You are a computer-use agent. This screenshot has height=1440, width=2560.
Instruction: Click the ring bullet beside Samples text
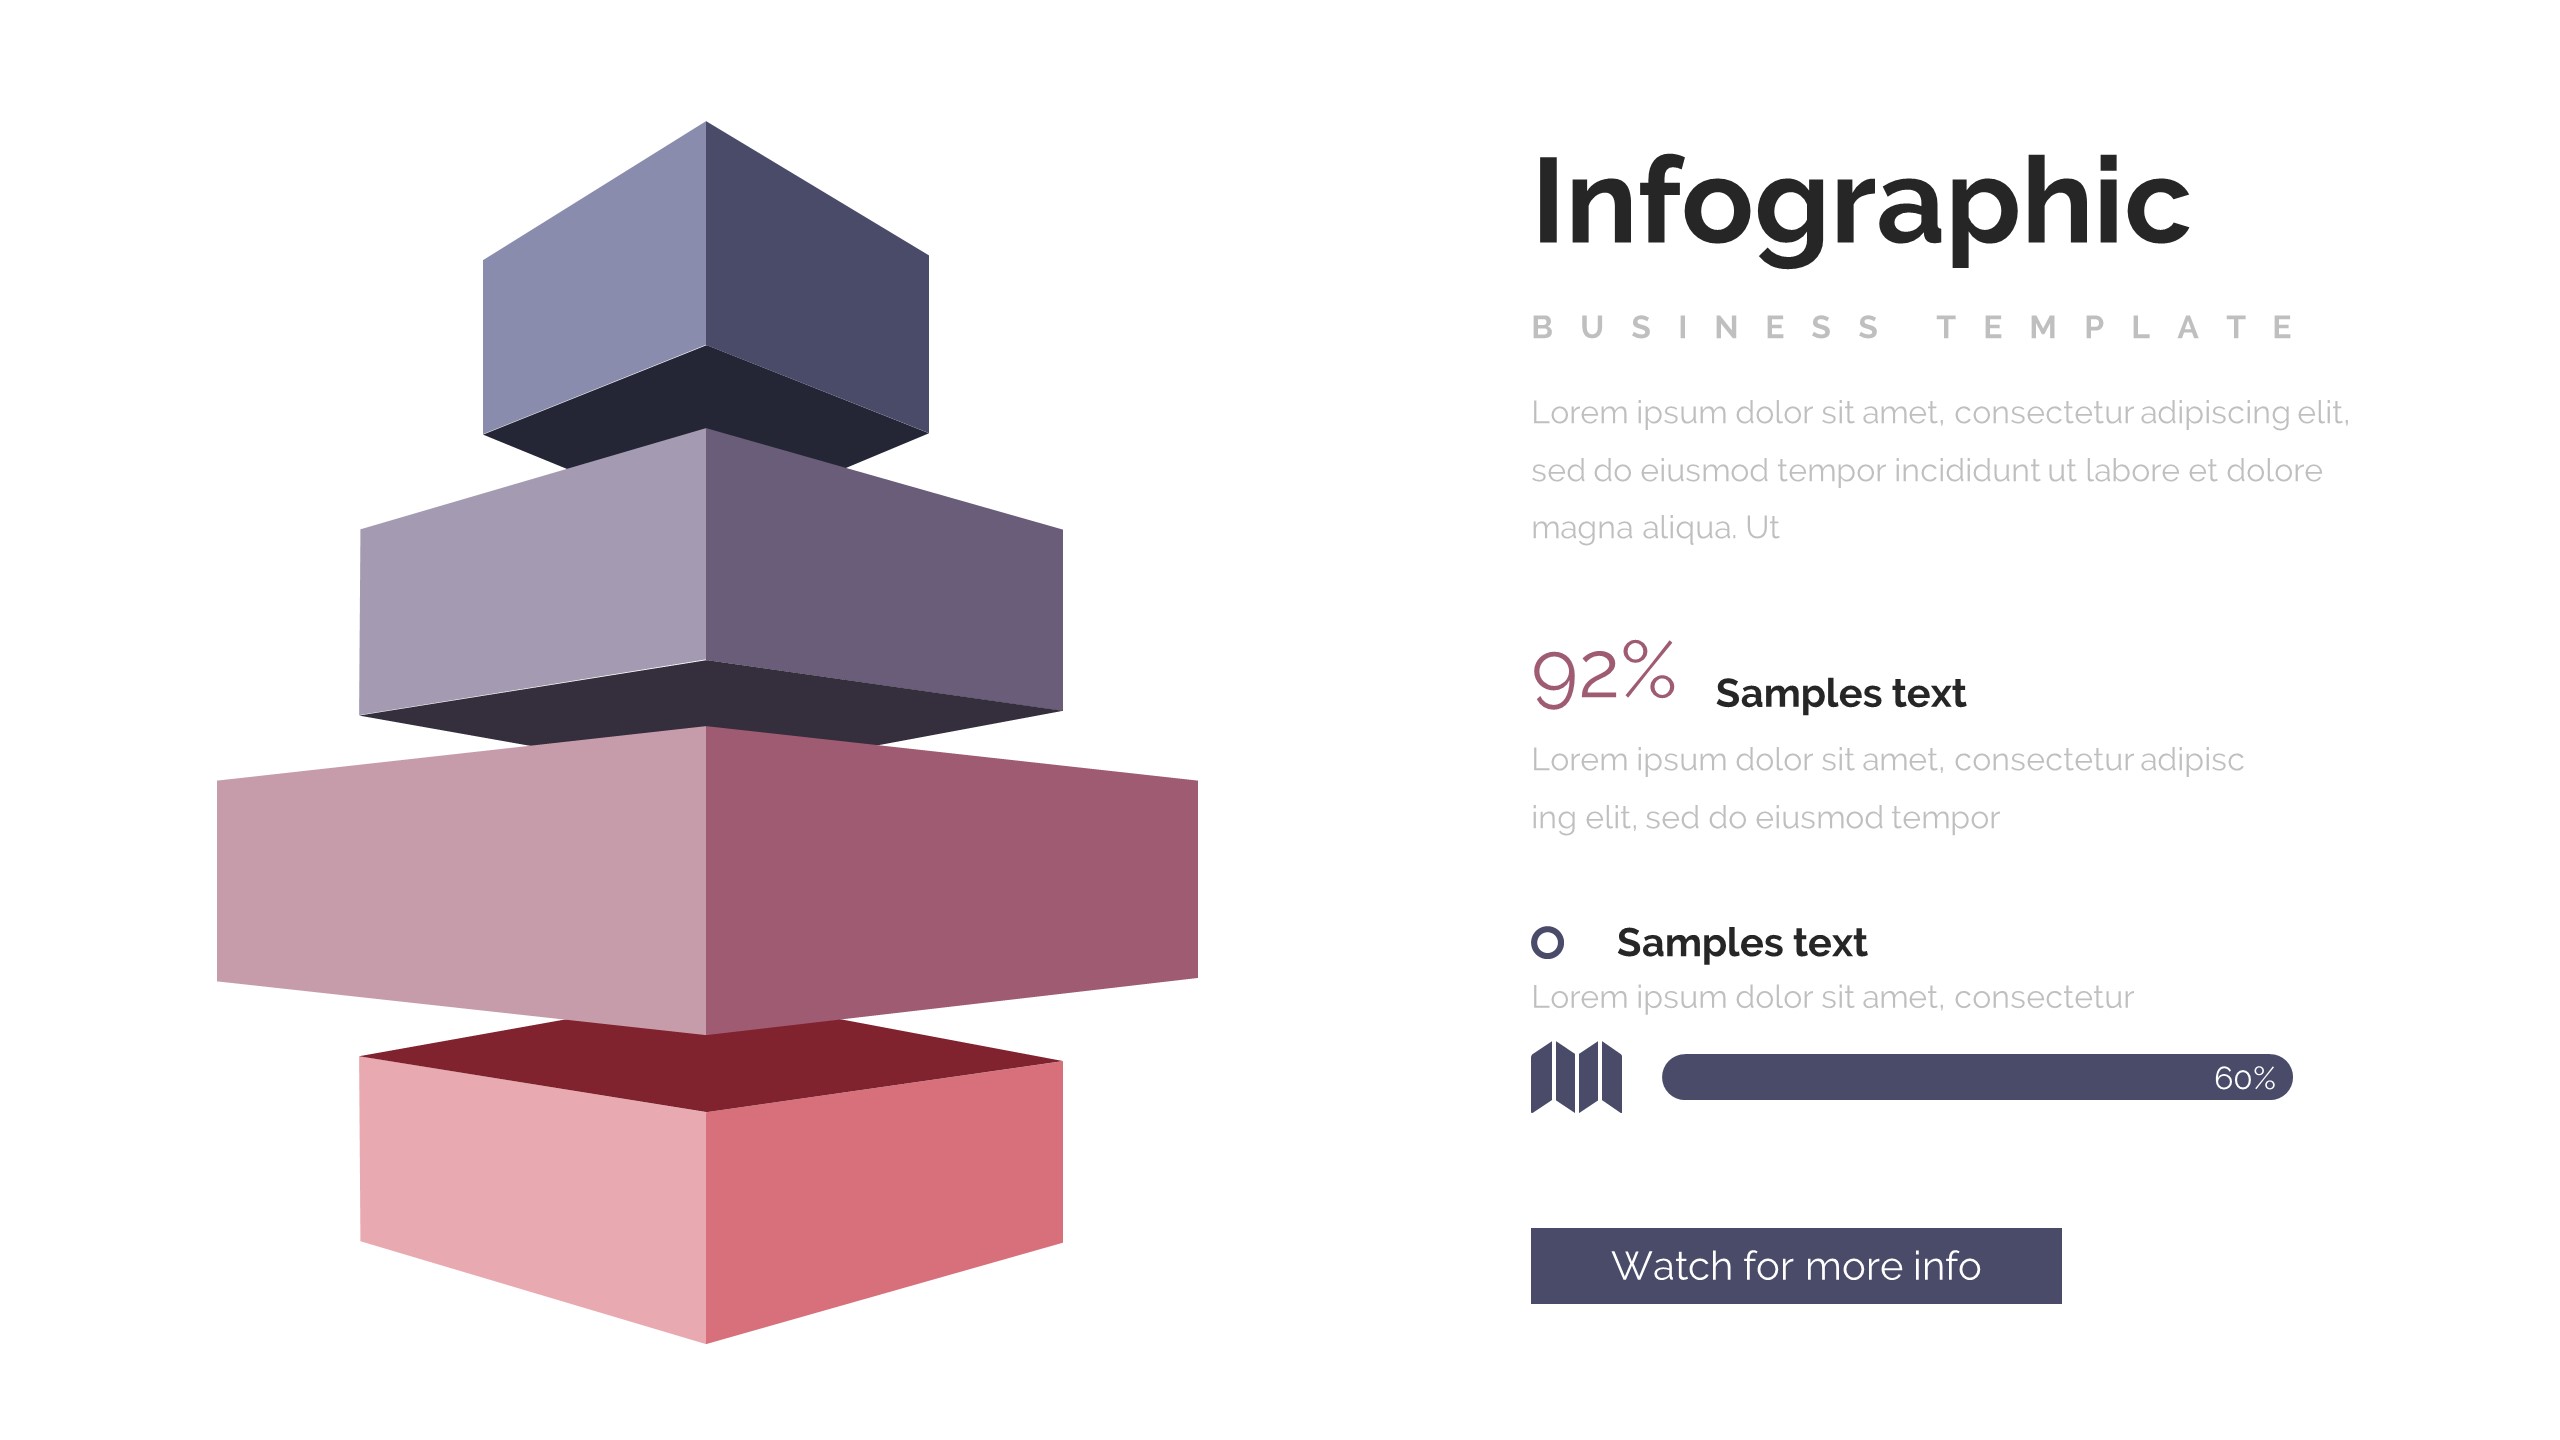[1547, 942]
